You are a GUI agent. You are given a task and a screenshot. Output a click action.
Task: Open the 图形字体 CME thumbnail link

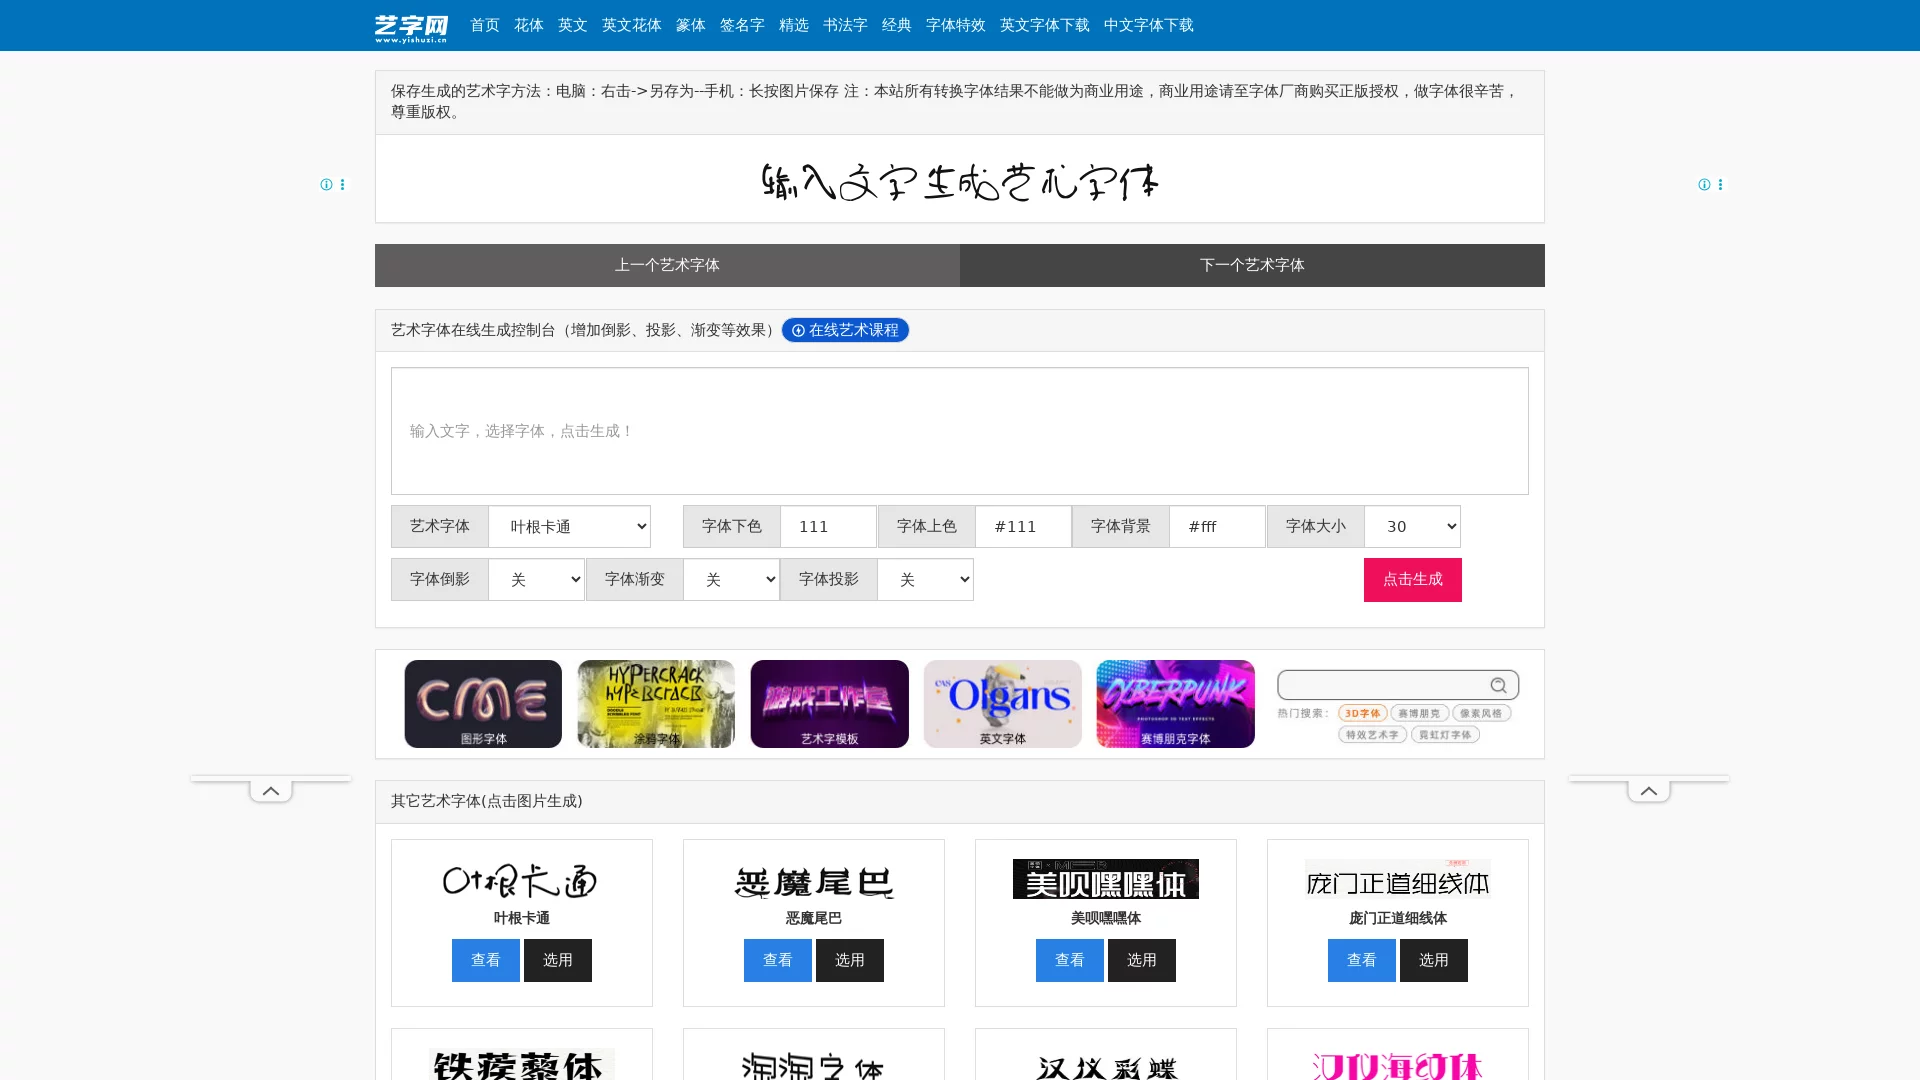[x=483, y=703]
